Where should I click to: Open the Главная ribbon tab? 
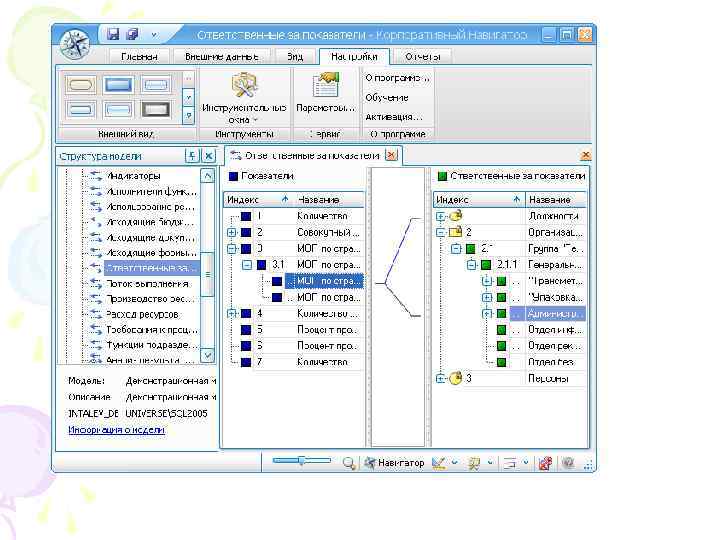click(139, 57)
